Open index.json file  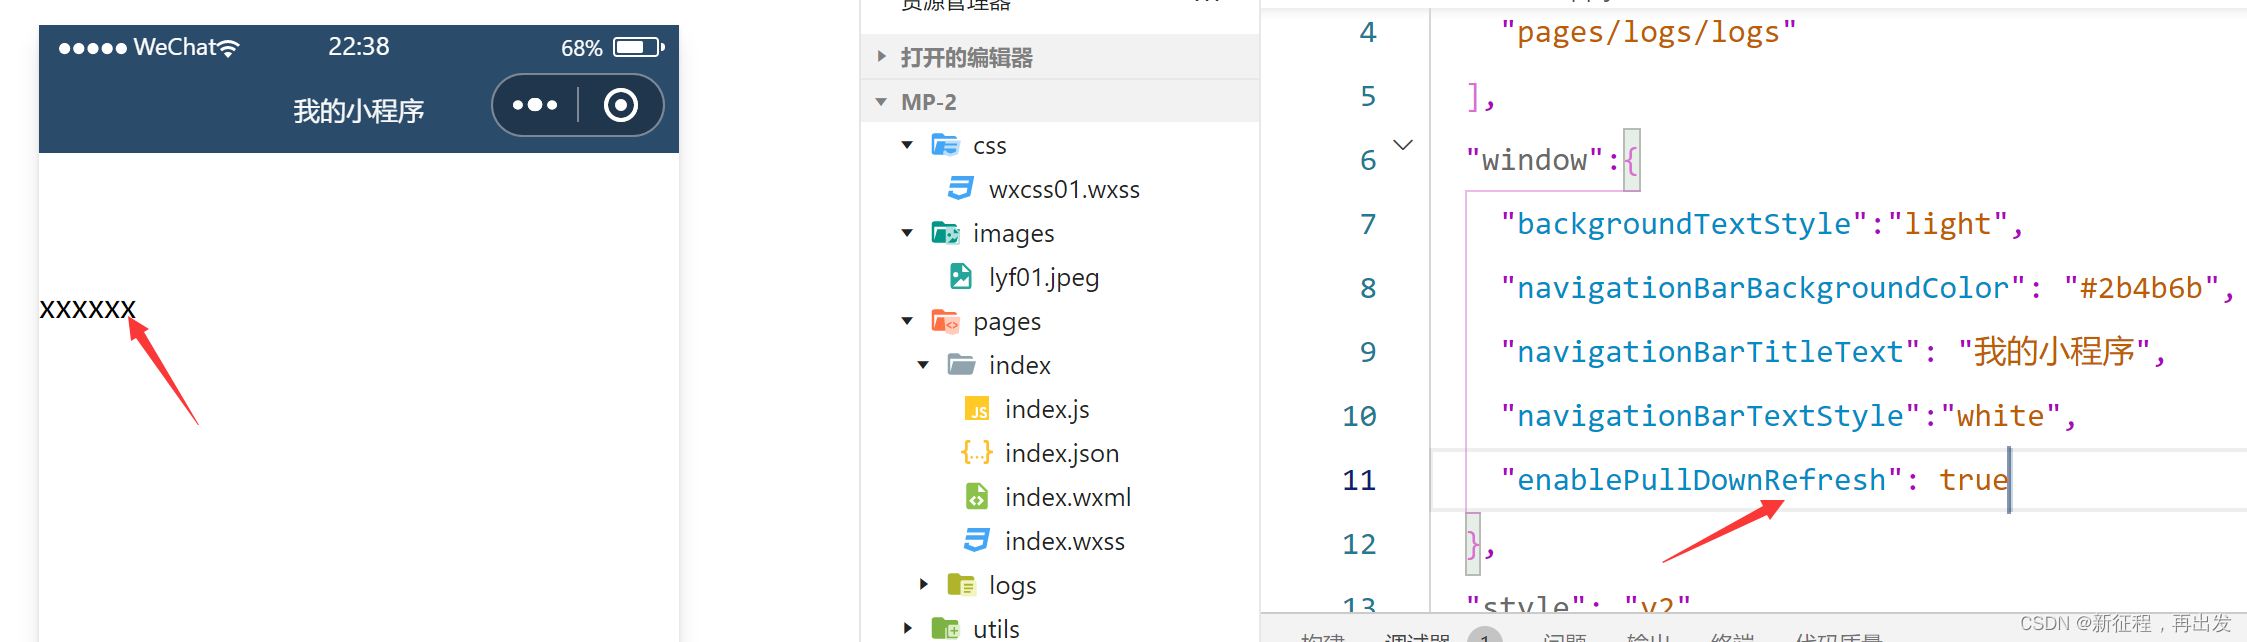point(1062,453)
